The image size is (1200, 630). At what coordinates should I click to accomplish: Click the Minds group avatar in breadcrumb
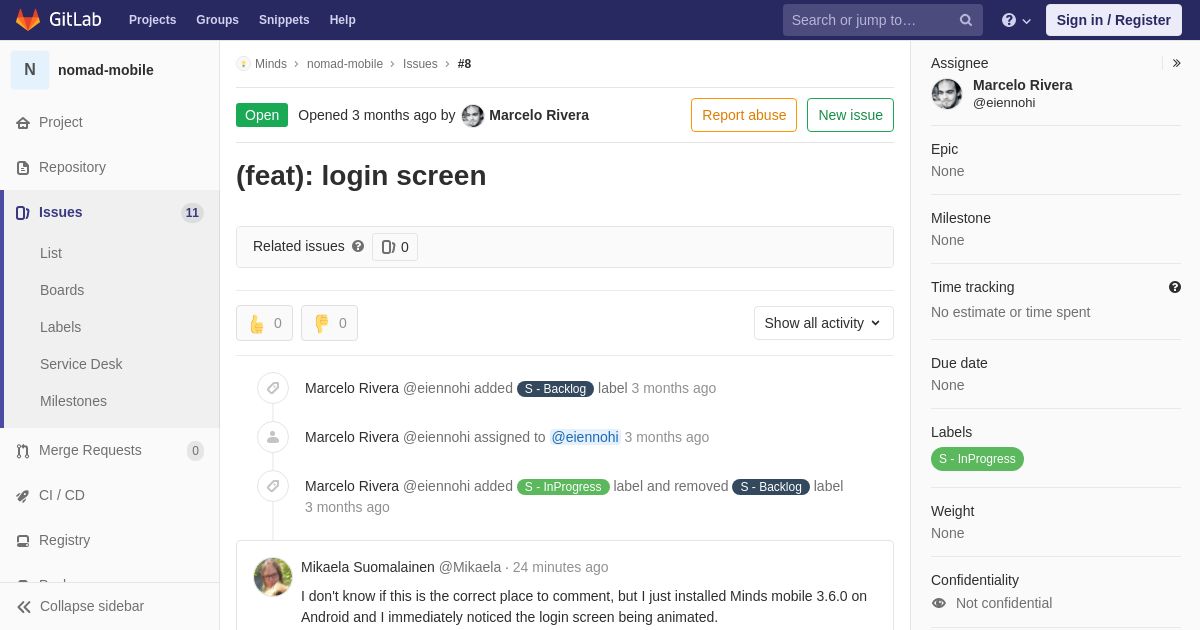(x=243, y=64)
